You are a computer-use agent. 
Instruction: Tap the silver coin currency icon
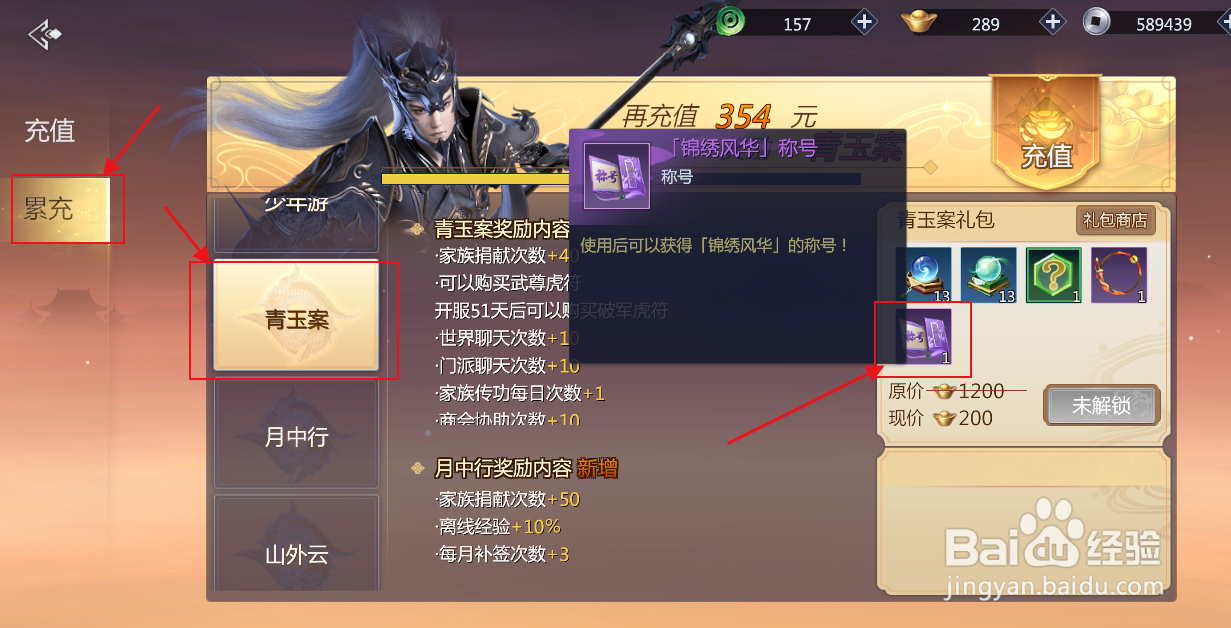point(1098,21)
